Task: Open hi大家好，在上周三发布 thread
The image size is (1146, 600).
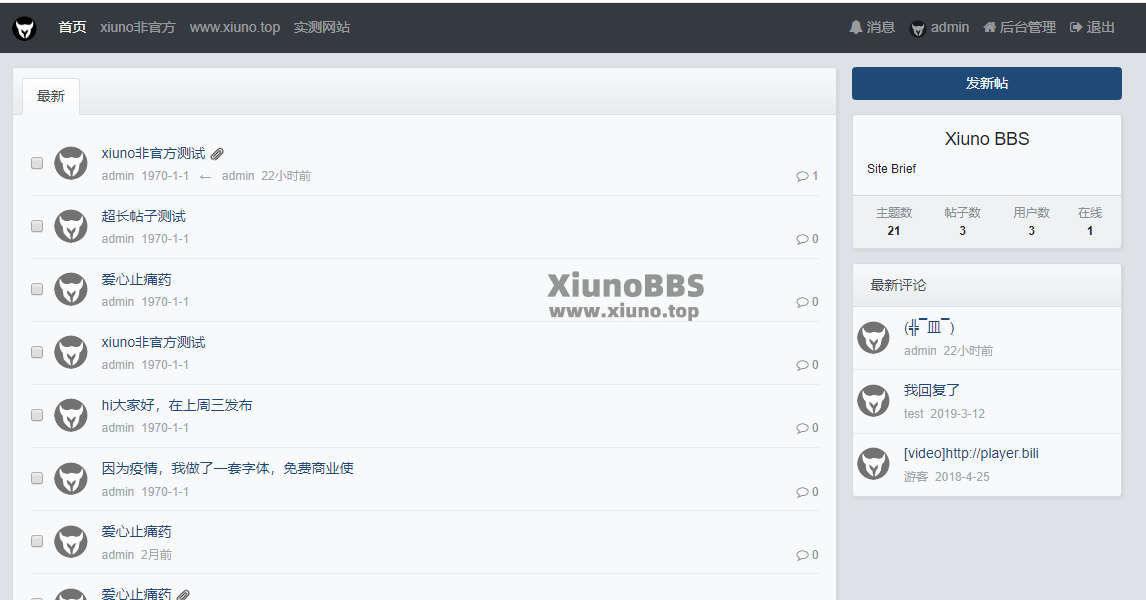Action: pos(177,406)
